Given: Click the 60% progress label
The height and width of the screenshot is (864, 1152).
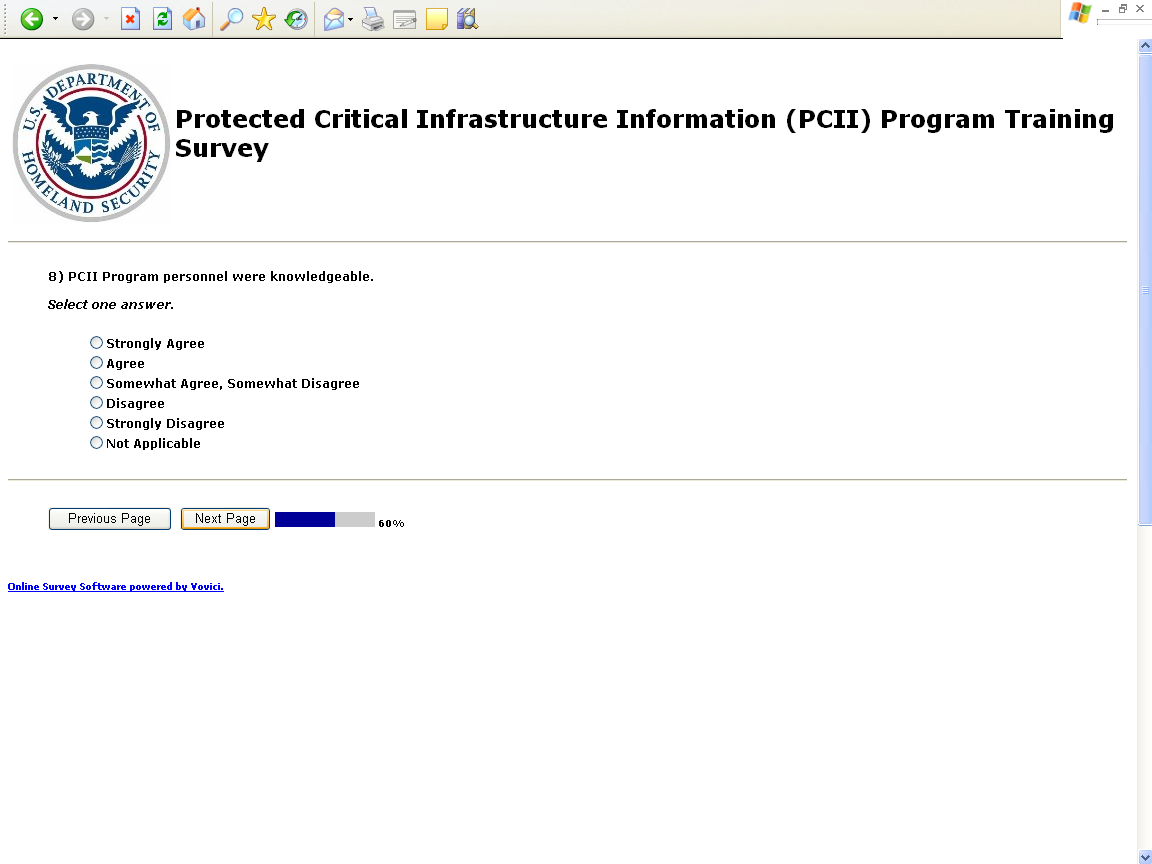Looking at the screenshot, I should (391, 523).
